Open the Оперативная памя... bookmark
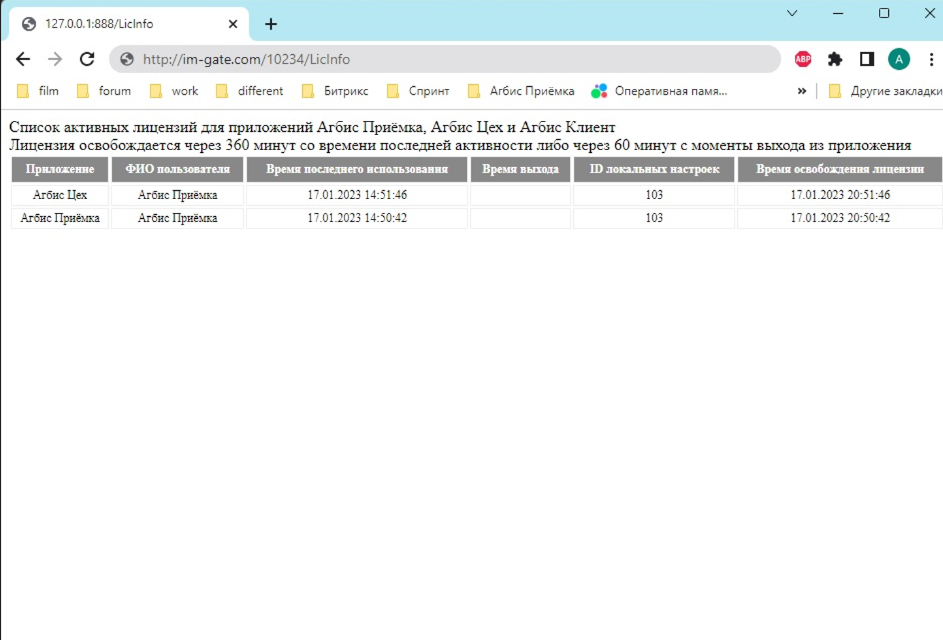 tap(659, 91)
